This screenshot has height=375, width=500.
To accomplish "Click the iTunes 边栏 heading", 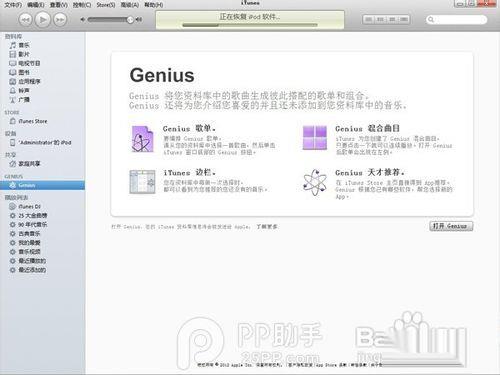I will tap(189, 173).
